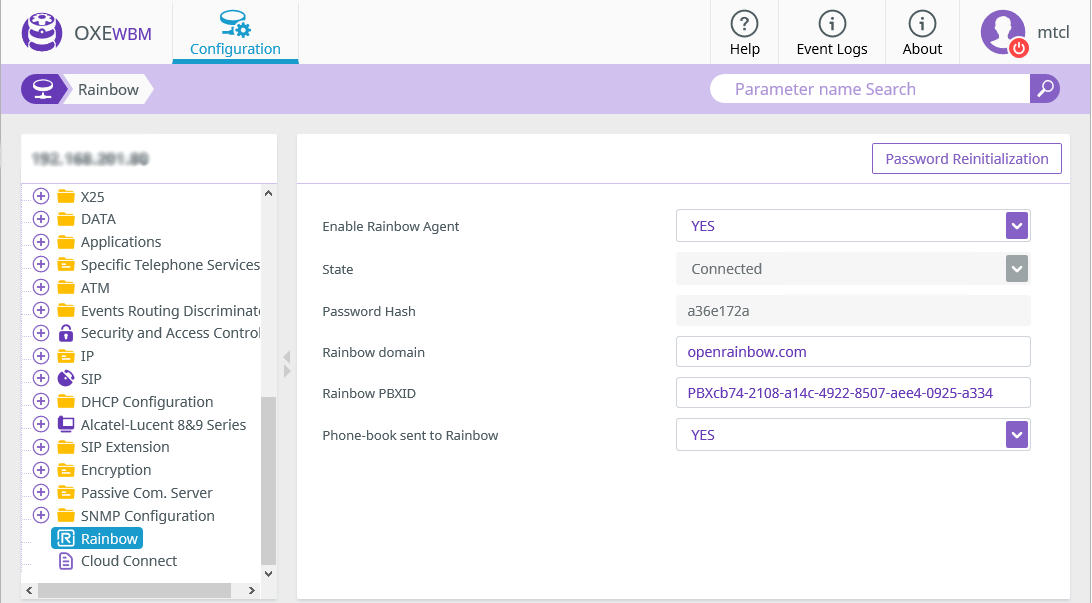This screenshot has width=1092, height=603.
Task: Click the mtcl user avatar icon
Action: point(1004,33)
